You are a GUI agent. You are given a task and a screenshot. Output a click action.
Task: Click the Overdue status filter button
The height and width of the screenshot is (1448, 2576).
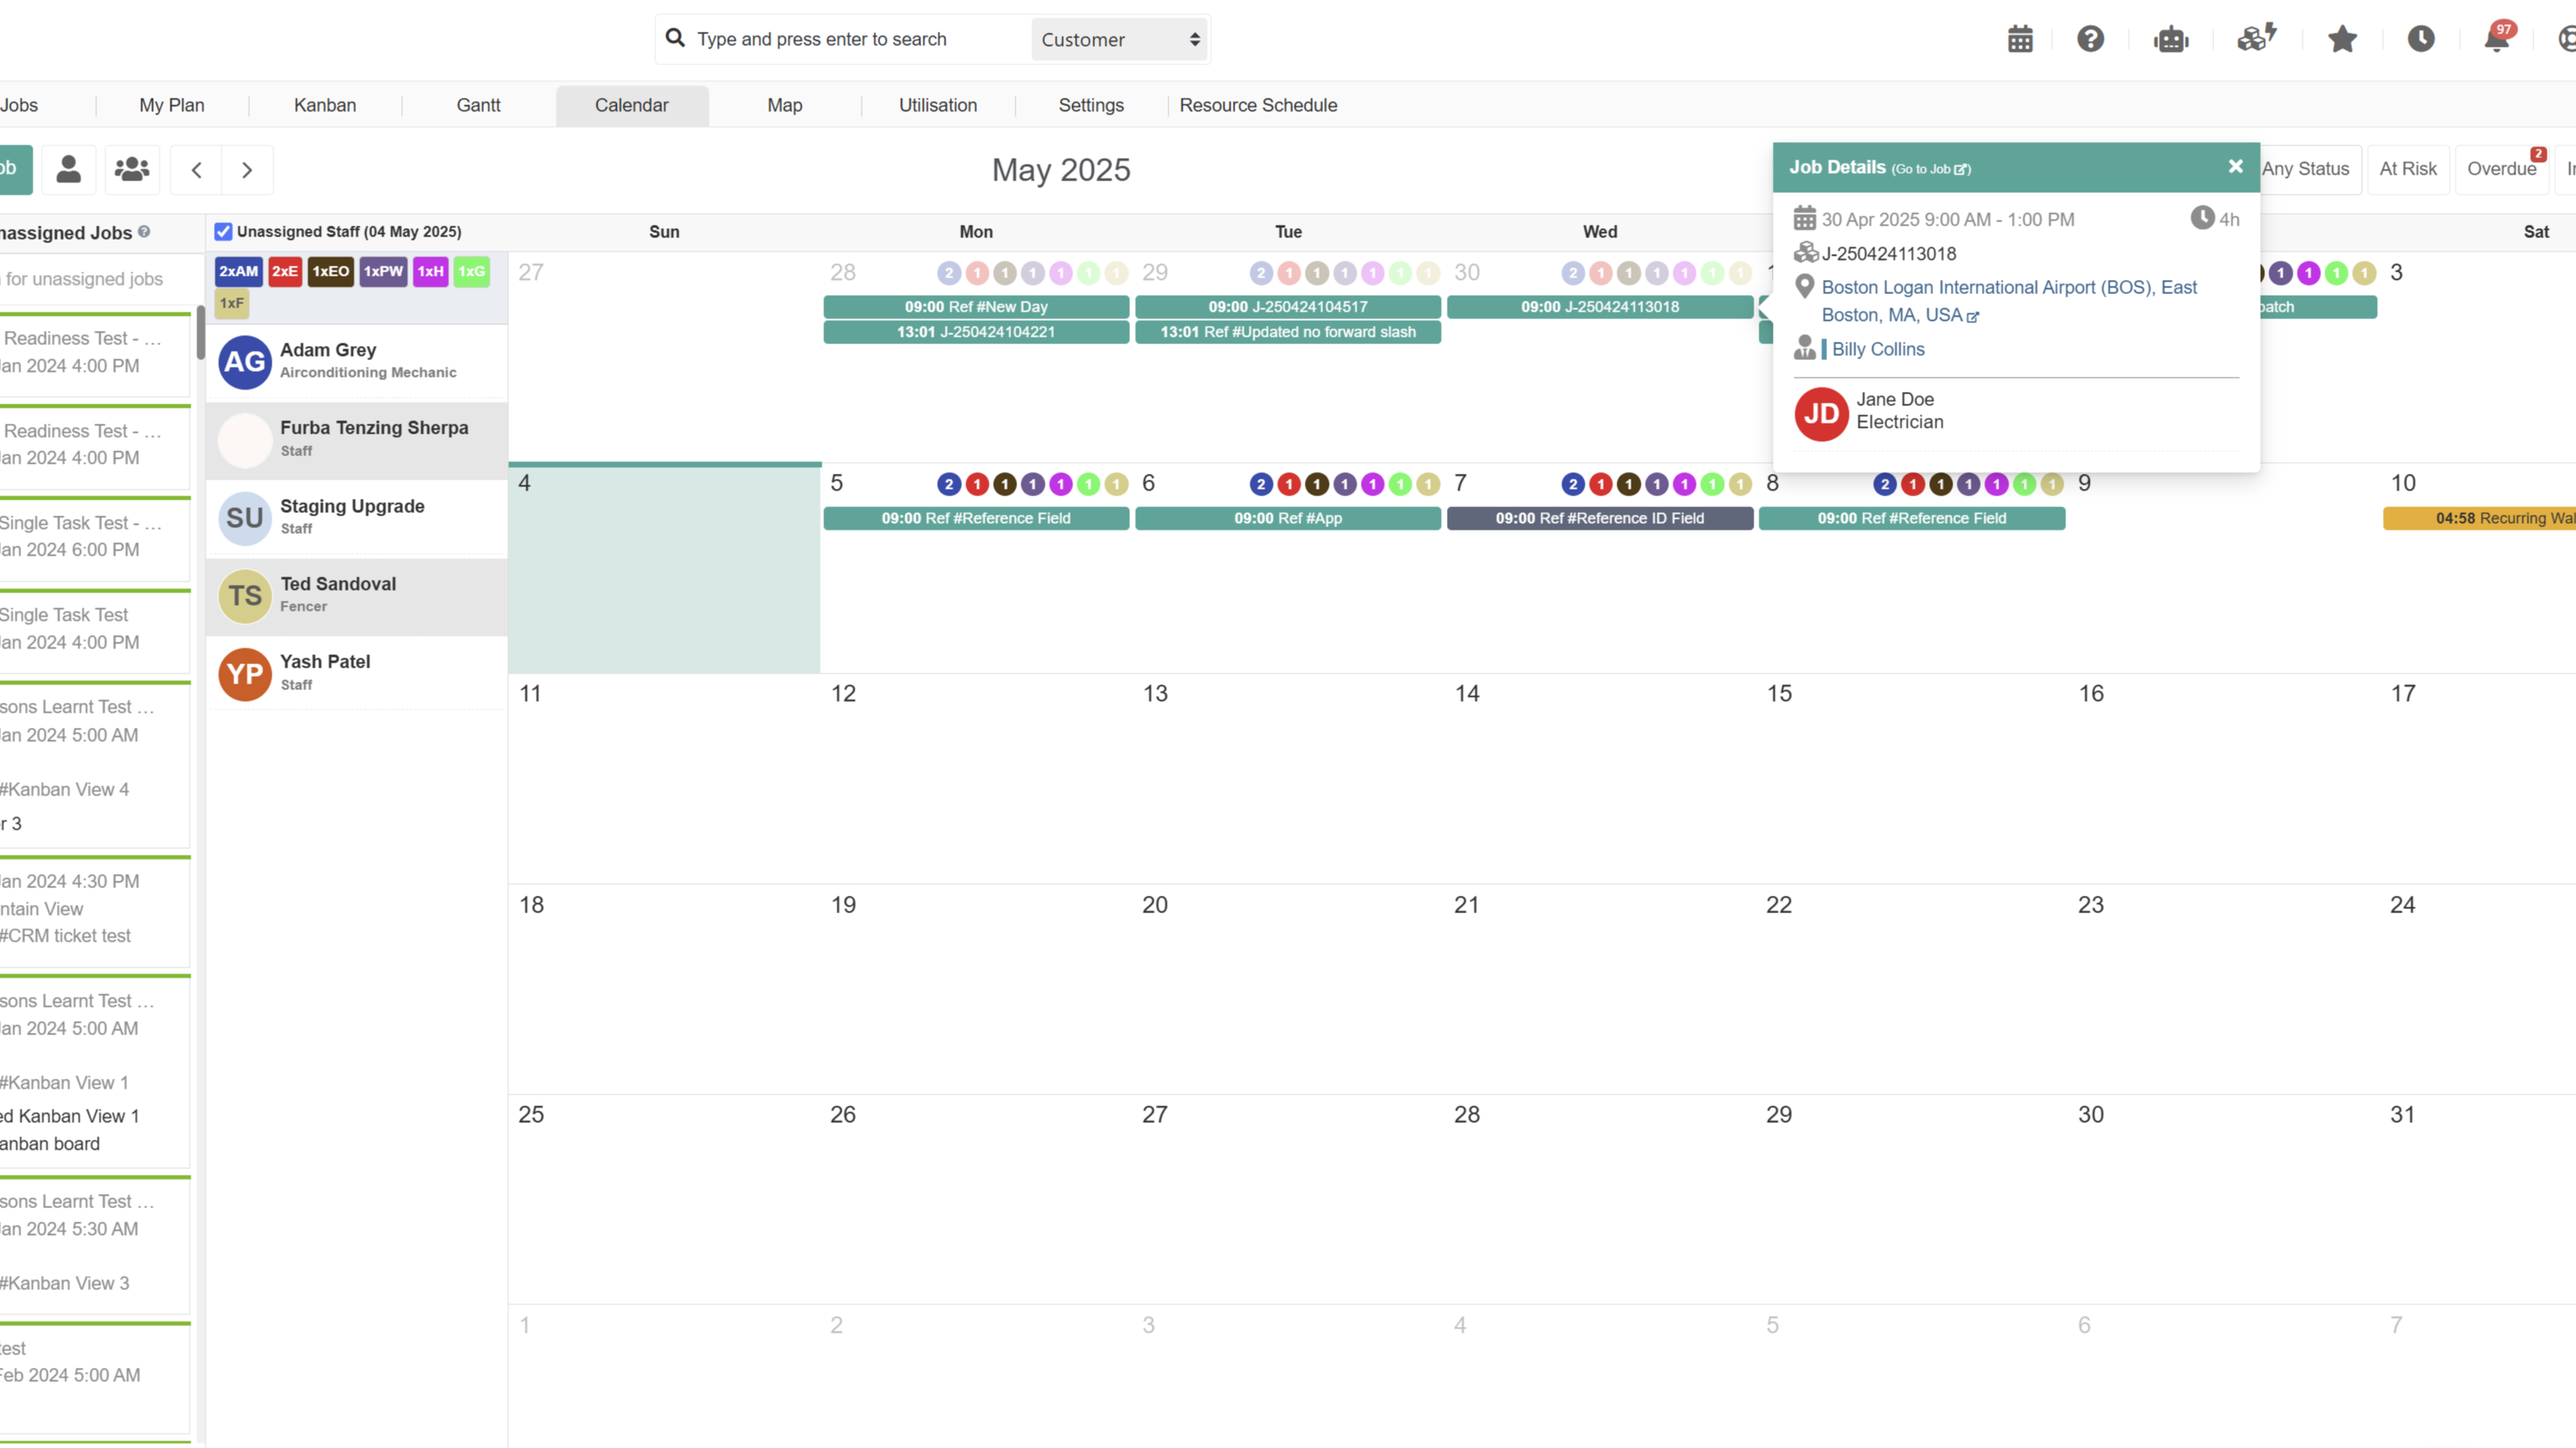2501,169
